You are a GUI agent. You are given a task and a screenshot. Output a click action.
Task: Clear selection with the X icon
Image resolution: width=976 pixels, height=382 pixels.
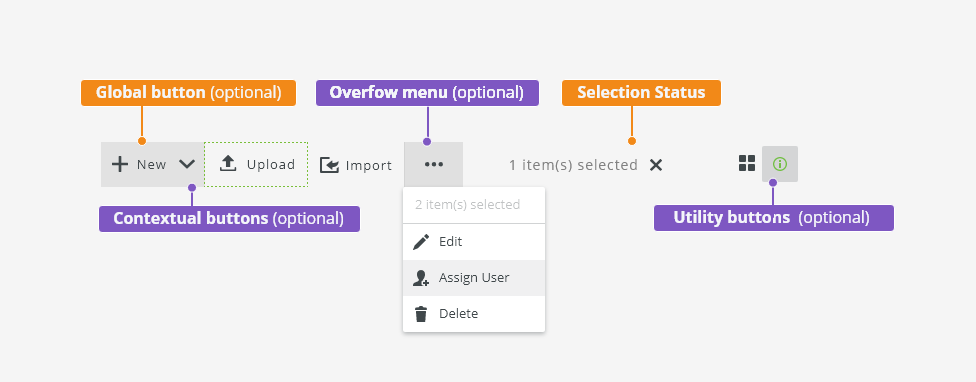pyautogui.click(x=656, y=165)
